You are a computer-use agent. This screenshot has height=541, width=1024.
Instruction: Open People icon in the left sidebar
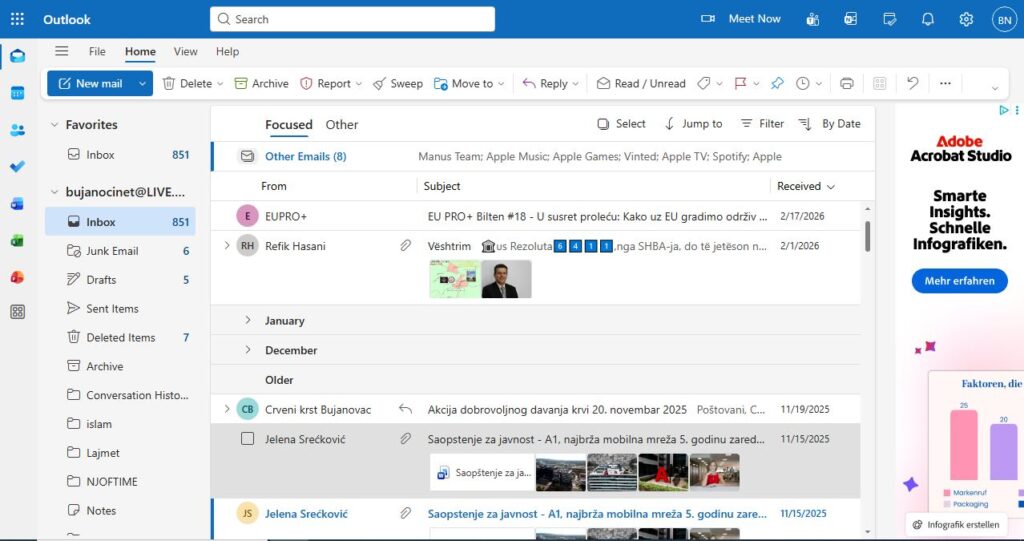coord(17,130)
